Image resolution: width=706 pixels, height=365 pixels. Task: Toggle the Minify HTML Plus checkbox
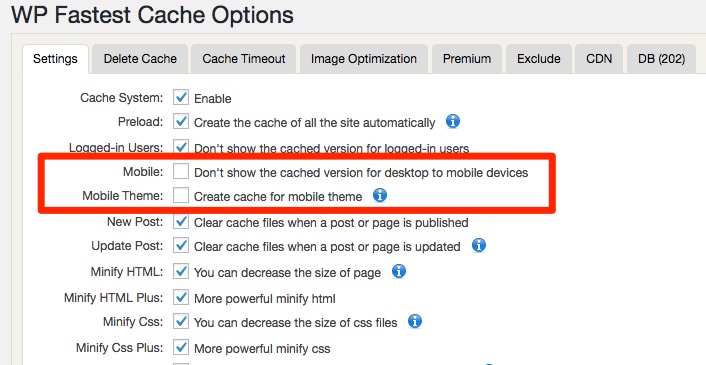pyautogui.click(x=181, y=297)
